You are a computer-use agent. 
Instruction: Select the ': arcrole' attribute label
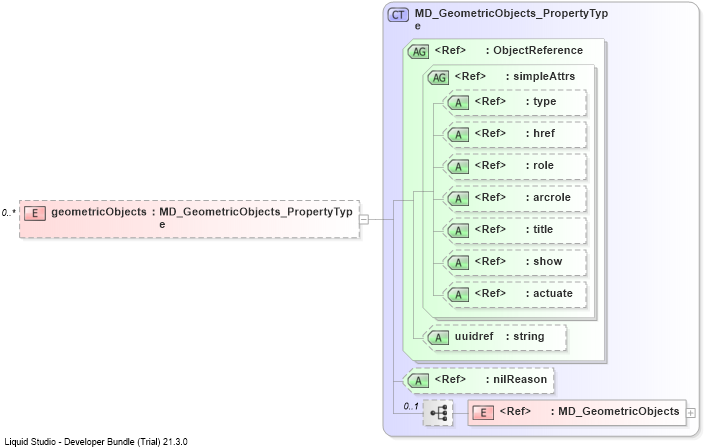click(548, 197)
